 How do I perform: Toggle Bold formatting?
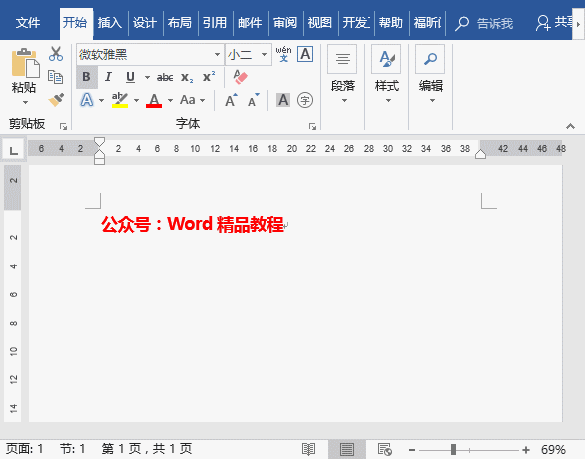pos(87,77)
